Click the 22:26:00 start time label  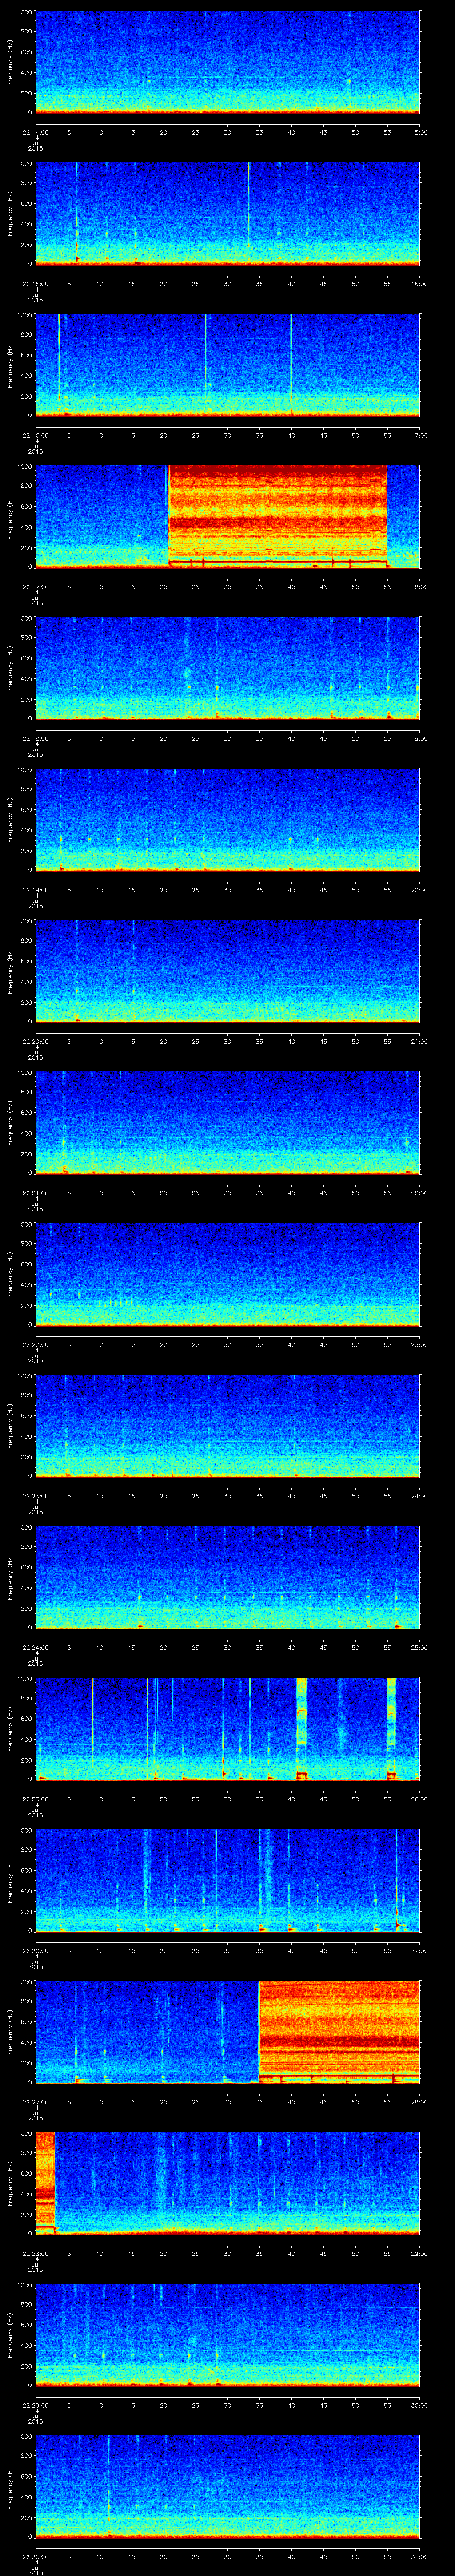[x=35, y=1950]
